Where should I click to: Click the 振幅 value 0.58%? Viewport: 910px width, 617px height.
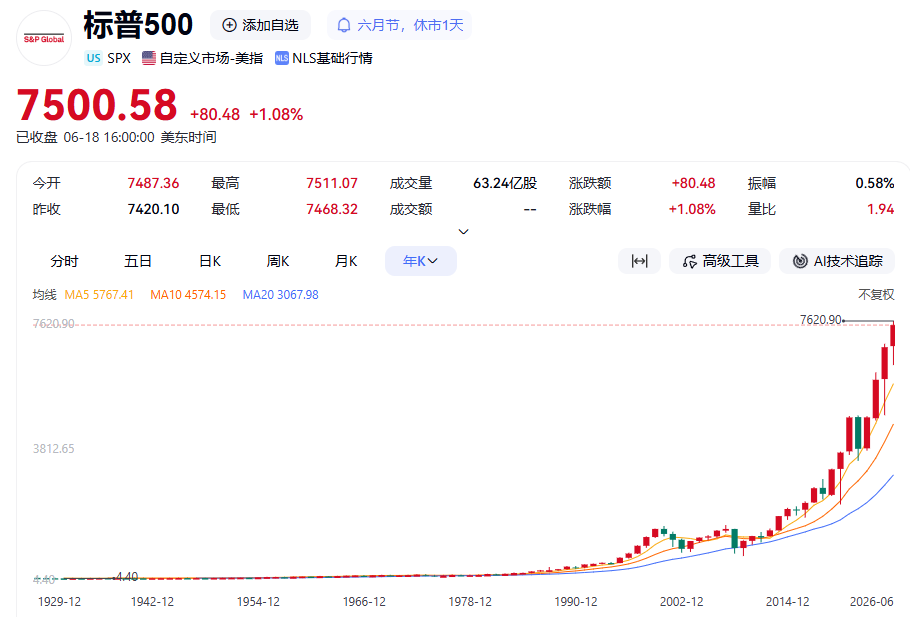pyautogui.click(x=875, y=183)
